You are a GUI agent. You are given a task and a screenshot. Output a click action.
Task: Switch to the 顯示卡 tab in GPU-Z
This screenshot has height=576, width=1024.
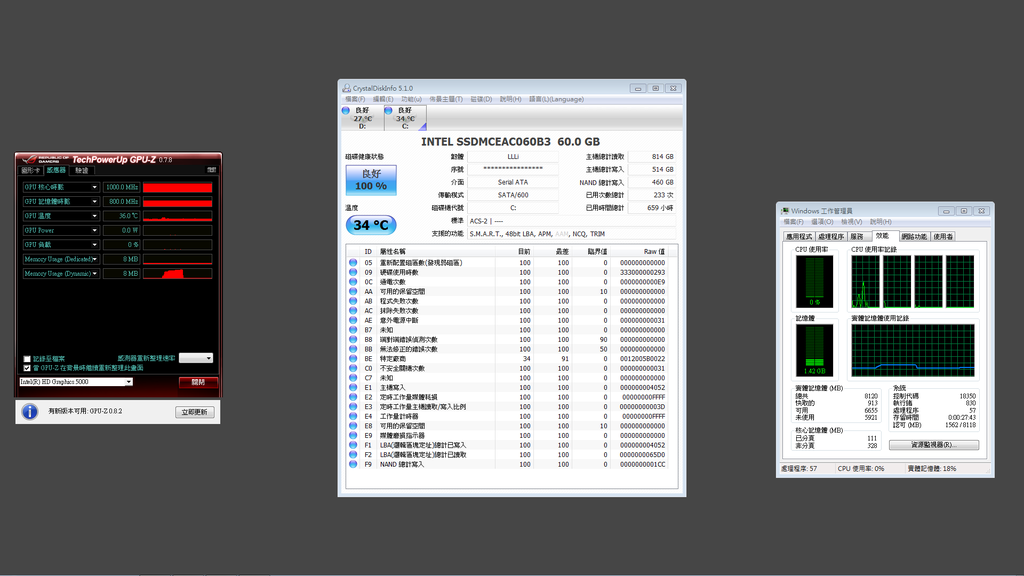coord(31,170)
